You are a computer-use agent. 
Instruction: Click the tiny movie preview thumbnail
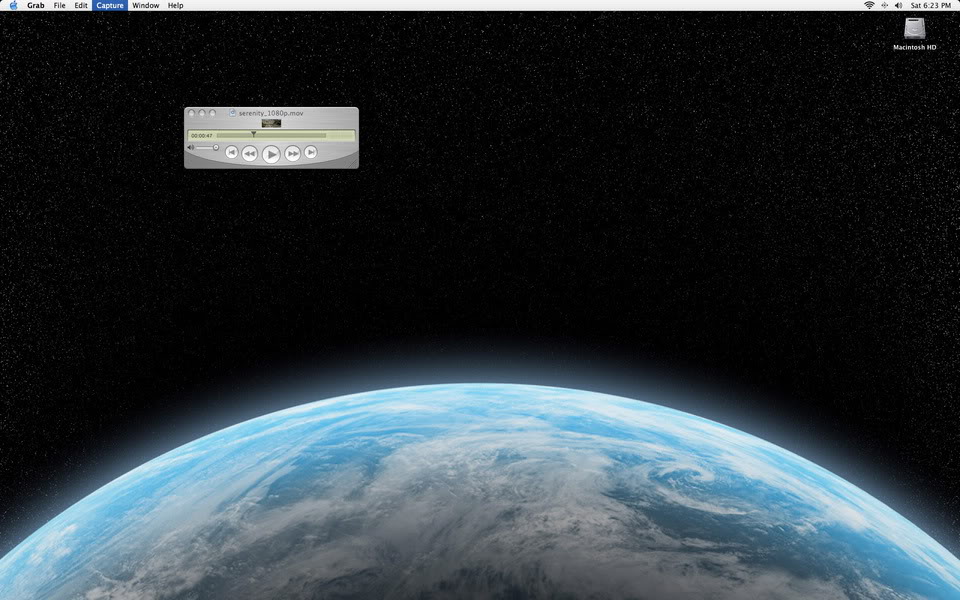click(271, 123)
